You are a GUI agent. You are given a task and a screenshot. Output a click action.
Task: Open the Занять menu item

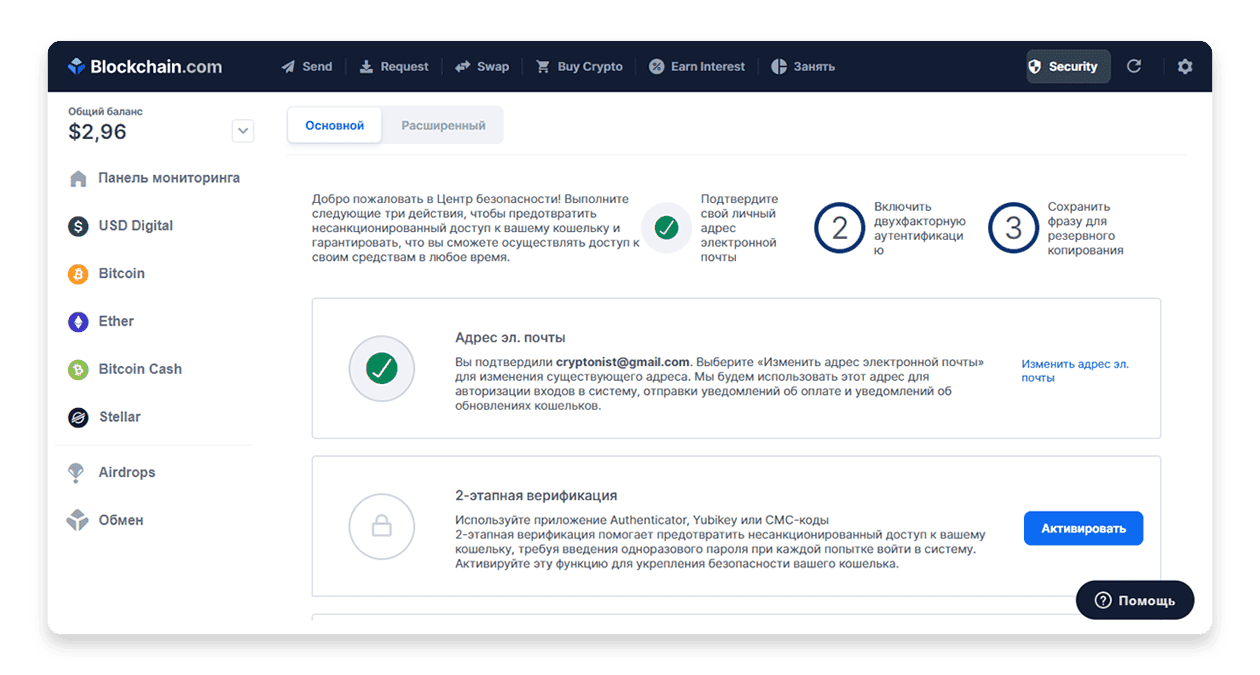pos(803,67)
